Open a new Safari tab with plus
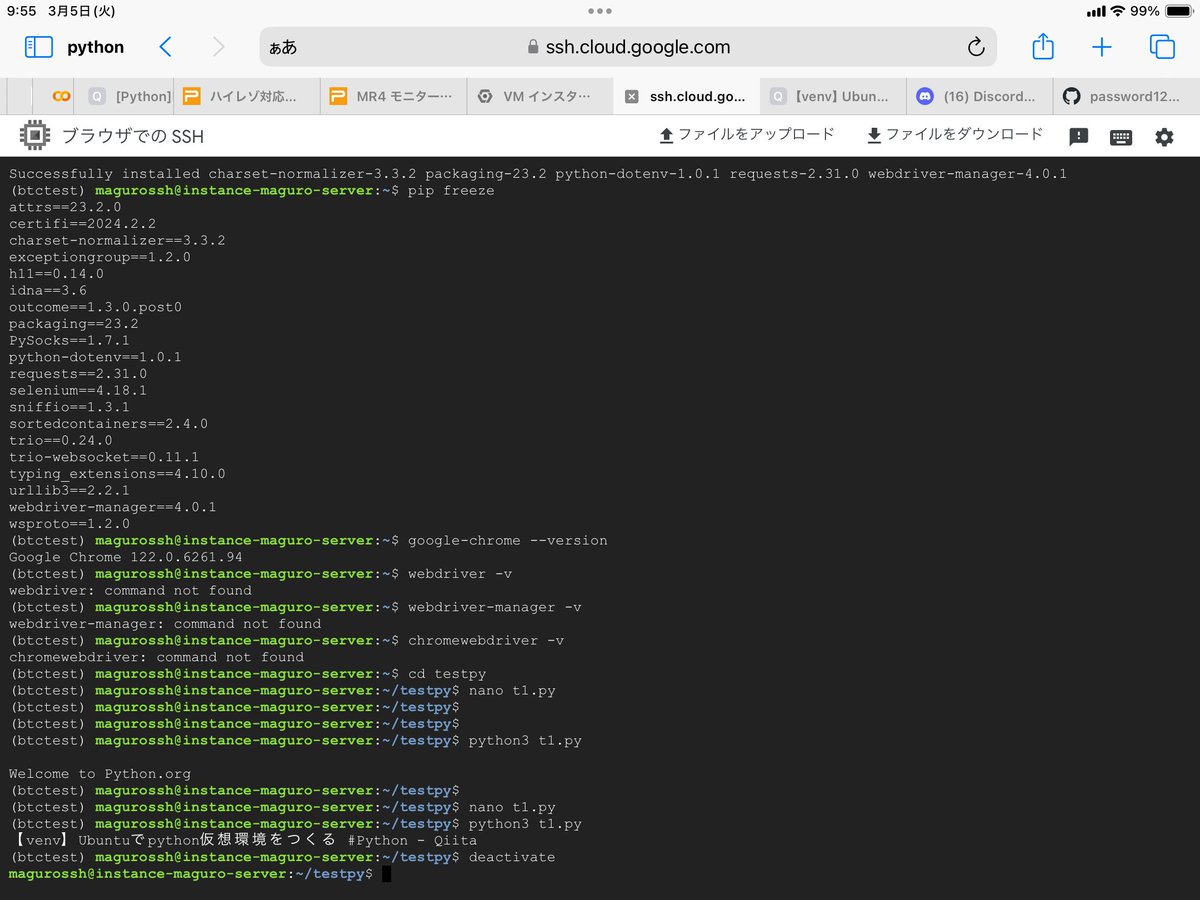This screenshot has width=1200, height=900. click(x=1102, y=47)
